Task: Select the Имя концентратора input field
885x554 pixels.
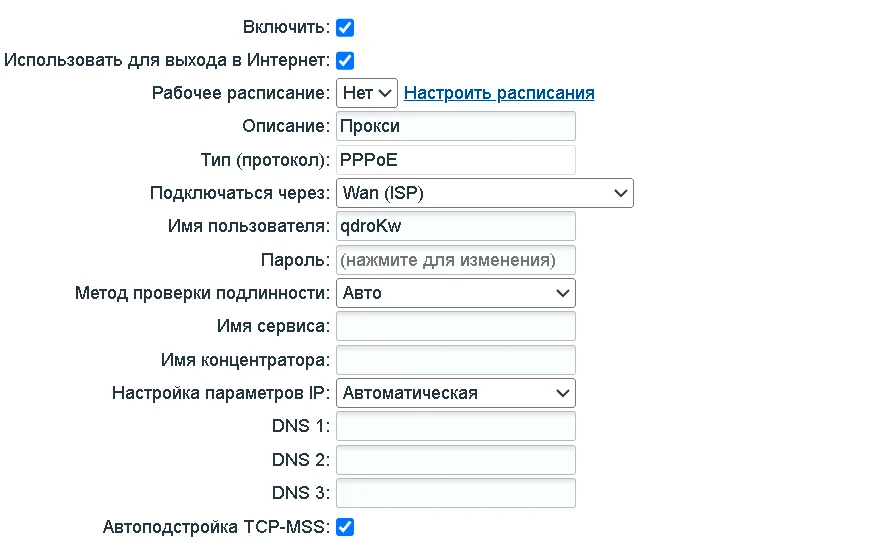Action: [456, 360]
